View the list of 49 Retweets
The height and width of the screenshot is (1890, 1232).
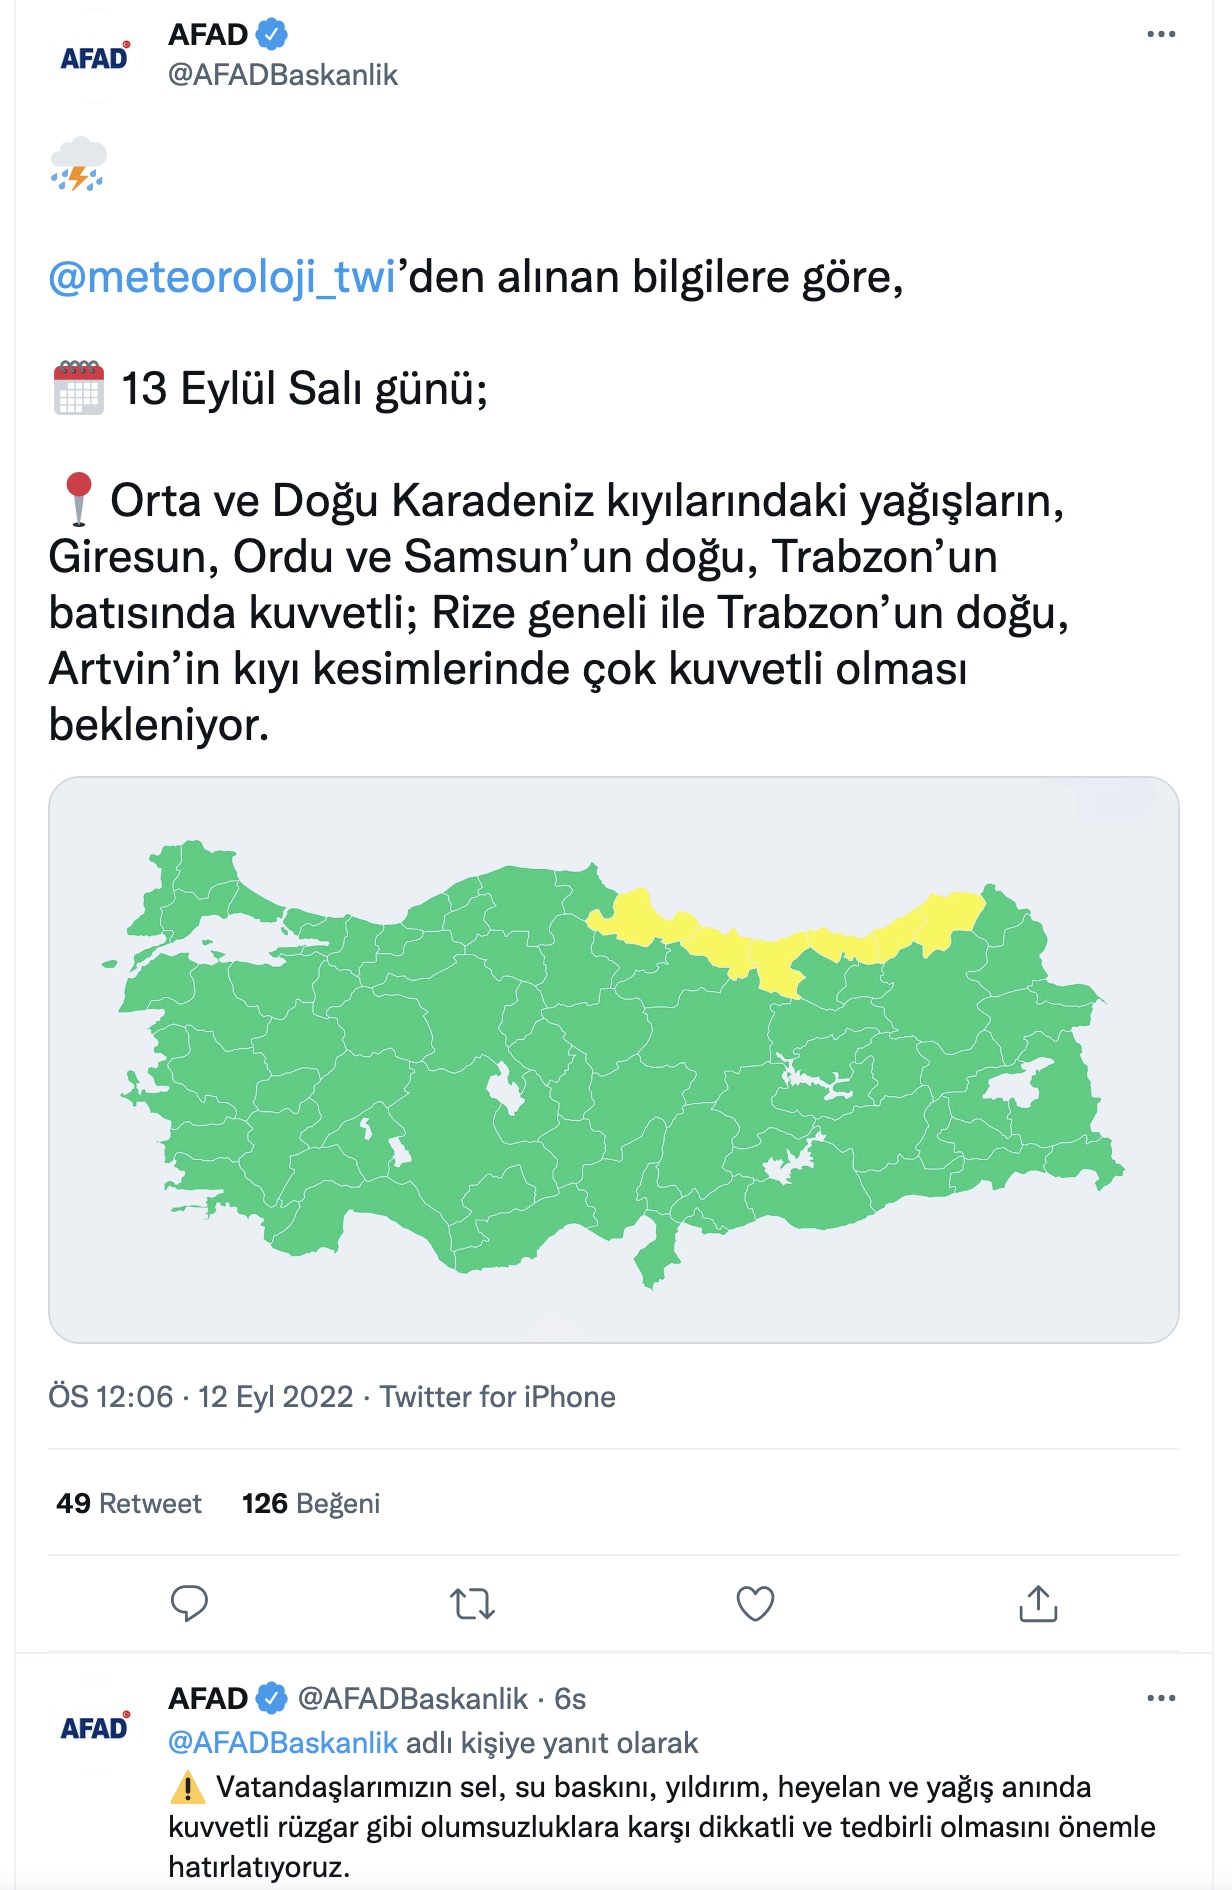tap(129, 1503)
